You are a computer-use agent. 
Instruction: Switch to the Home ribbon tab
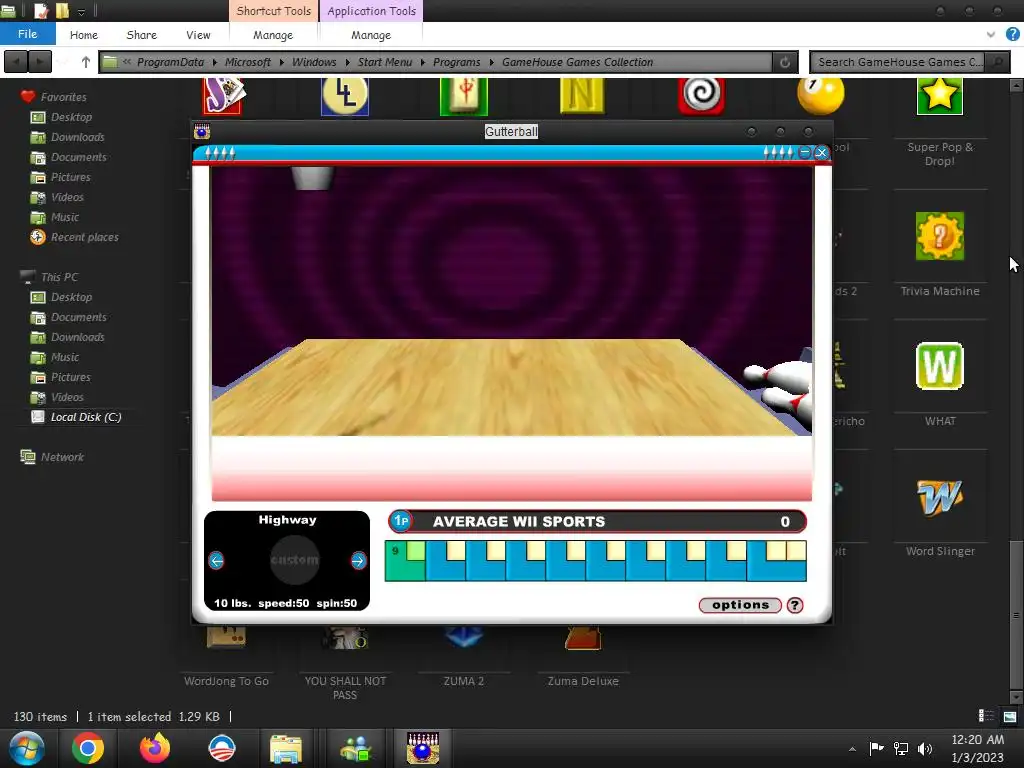(84, 35)
